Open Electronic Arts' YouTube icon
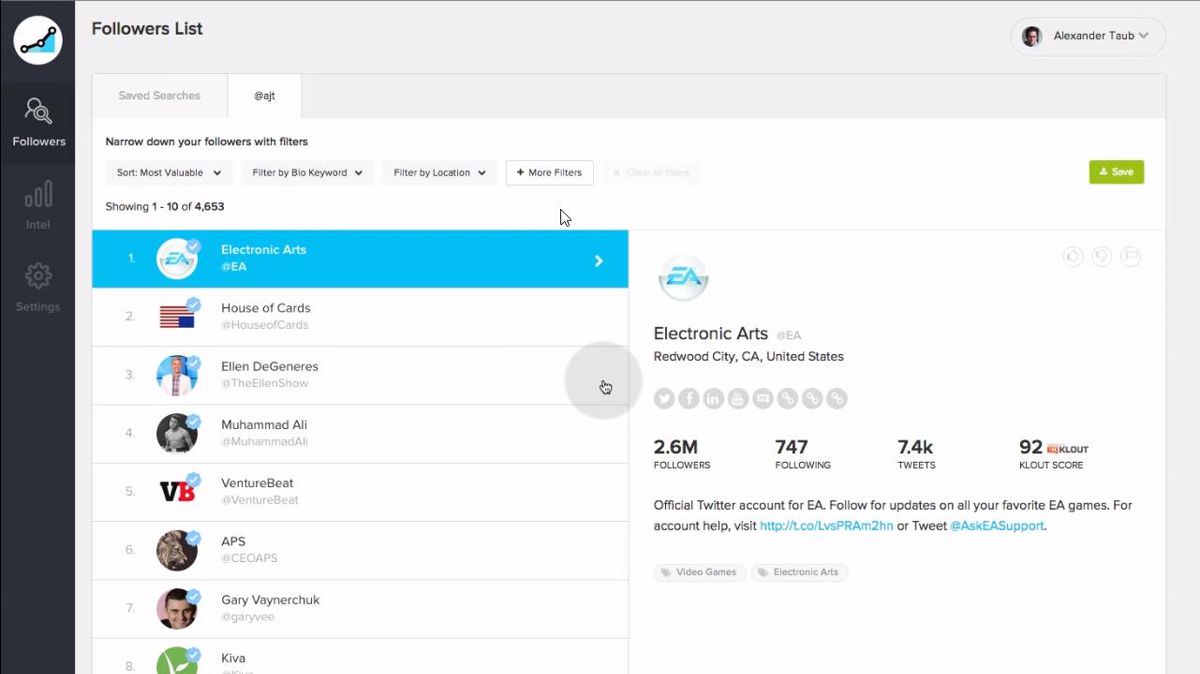This screenshot has width=1200, height=674. (738, 399)
